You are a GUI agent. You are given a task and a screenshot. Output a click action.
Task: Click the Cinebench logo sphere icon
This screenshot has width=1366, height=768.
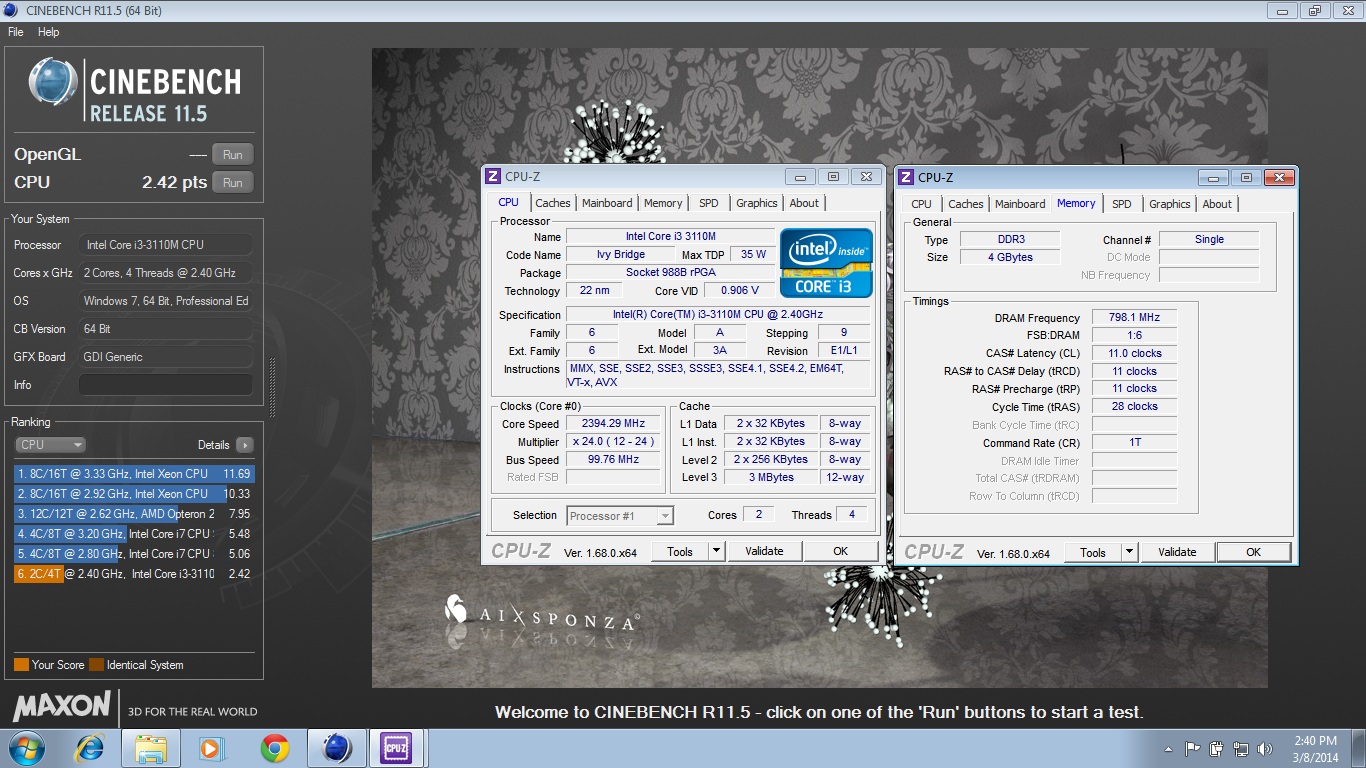54,83
